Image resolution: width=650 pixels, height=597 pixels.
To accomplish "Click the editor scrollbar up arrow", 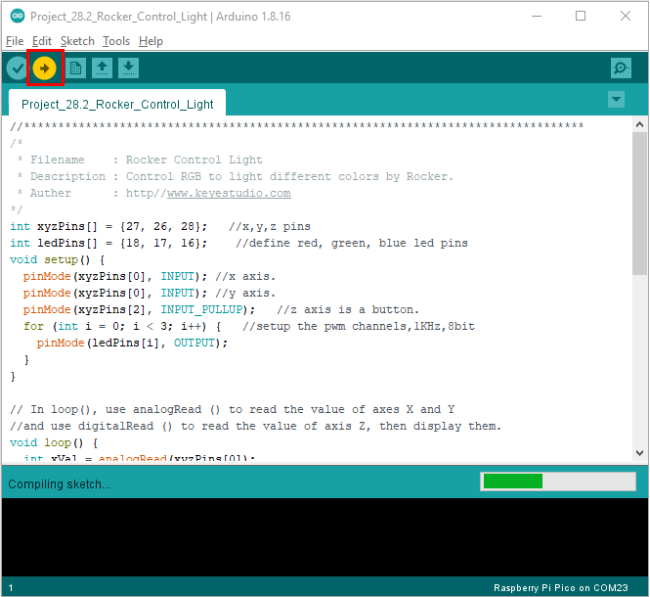I will click(x=639, y=124).
